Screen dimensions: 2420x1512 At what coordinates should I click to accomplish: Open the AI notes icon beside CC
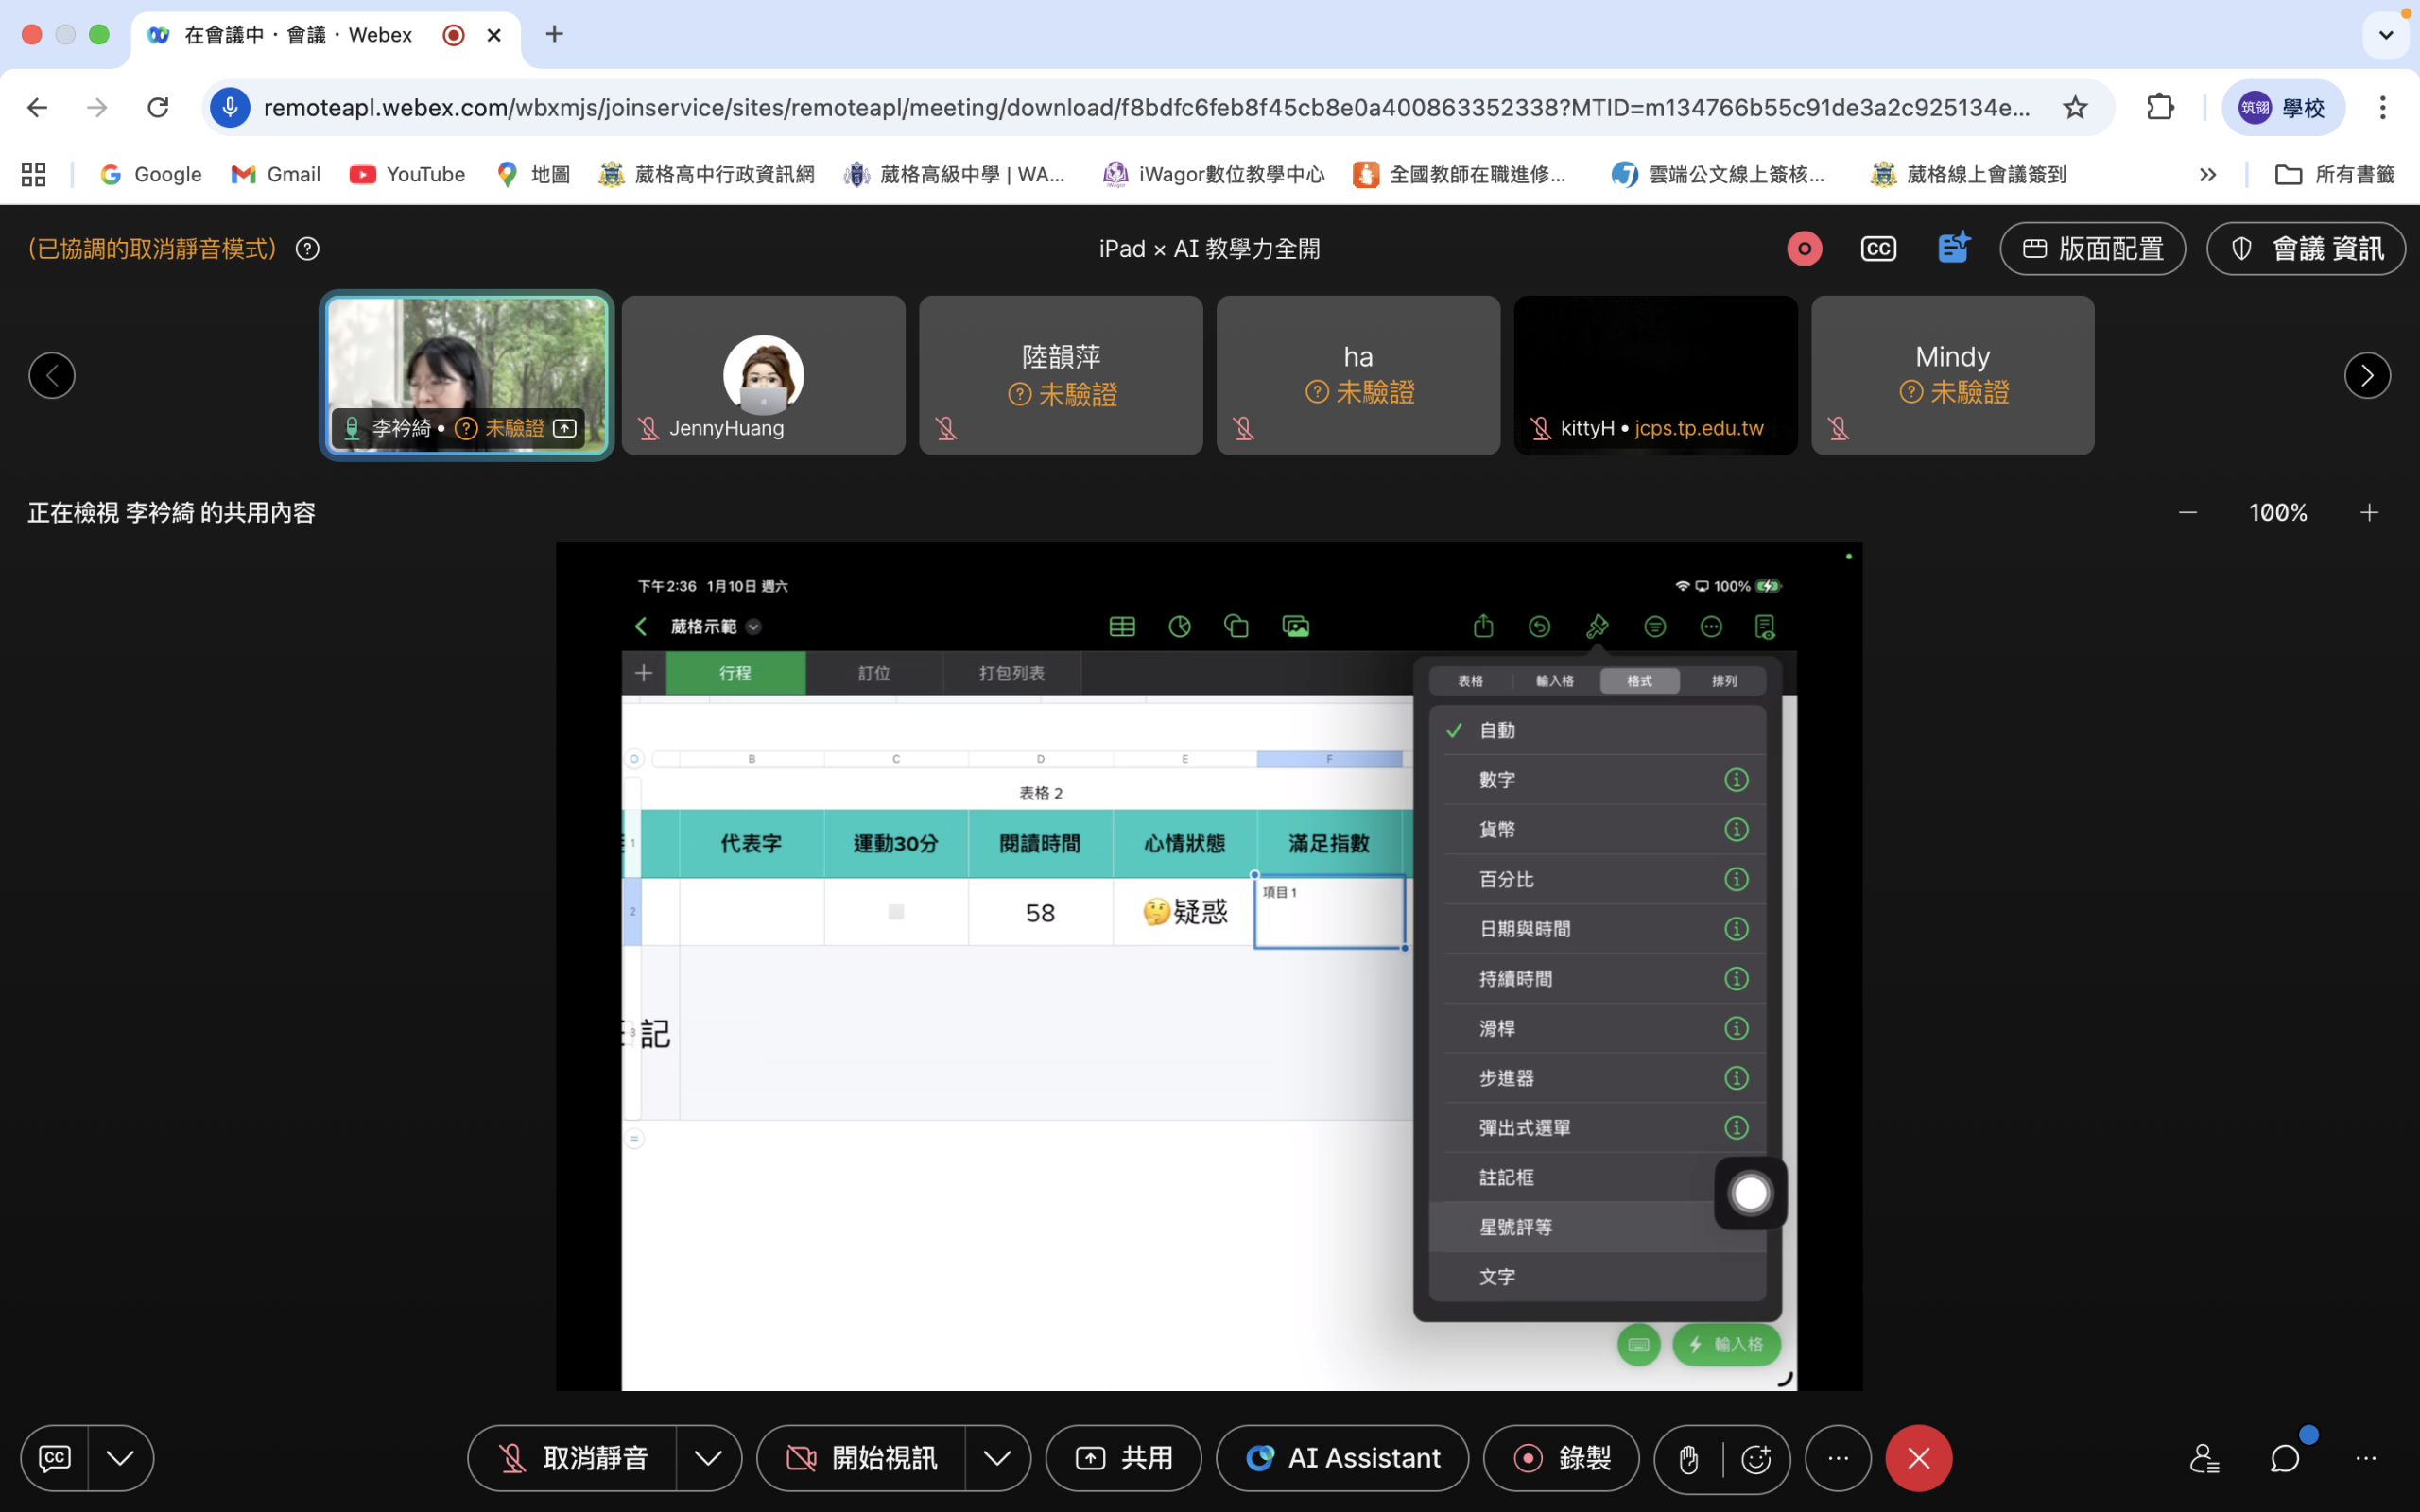point(1952,248)
